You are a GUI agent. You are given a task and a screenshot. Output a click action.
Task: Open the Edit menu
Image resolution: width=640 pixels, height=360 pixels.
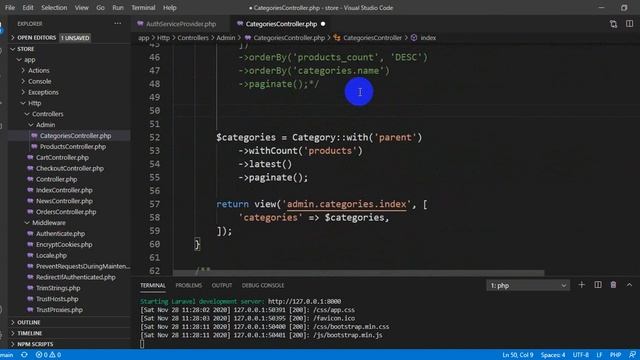[28, 8]
